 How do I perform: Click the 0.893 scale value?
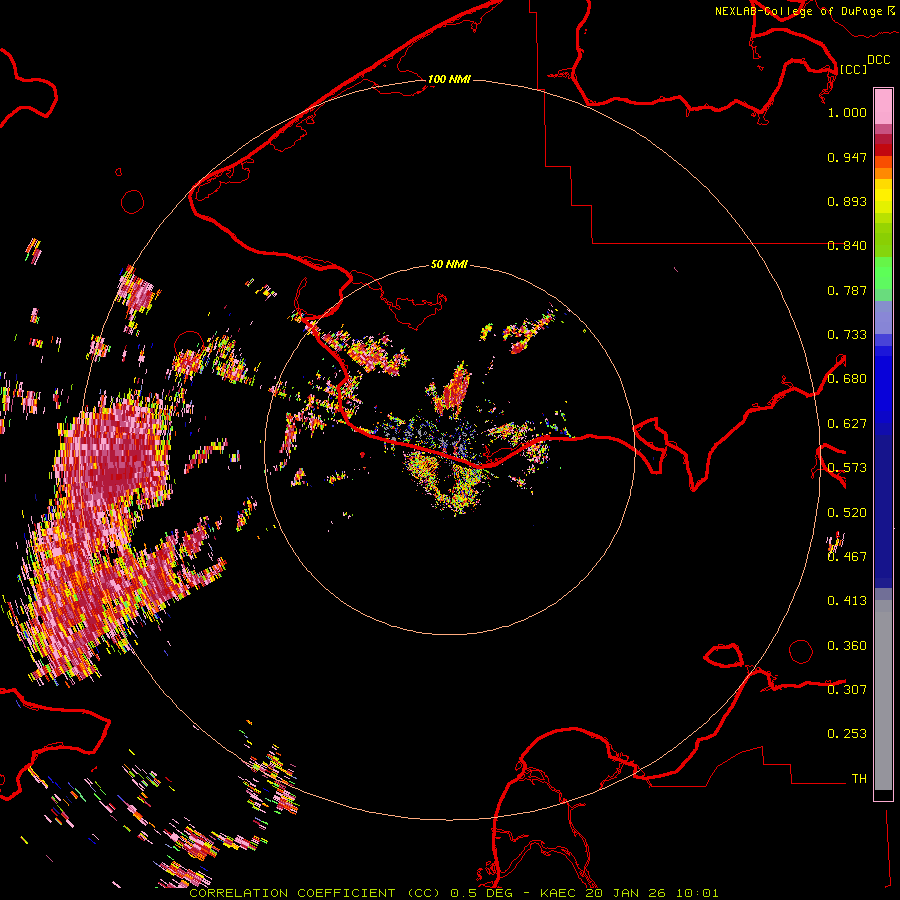click(x=847, y=201)
